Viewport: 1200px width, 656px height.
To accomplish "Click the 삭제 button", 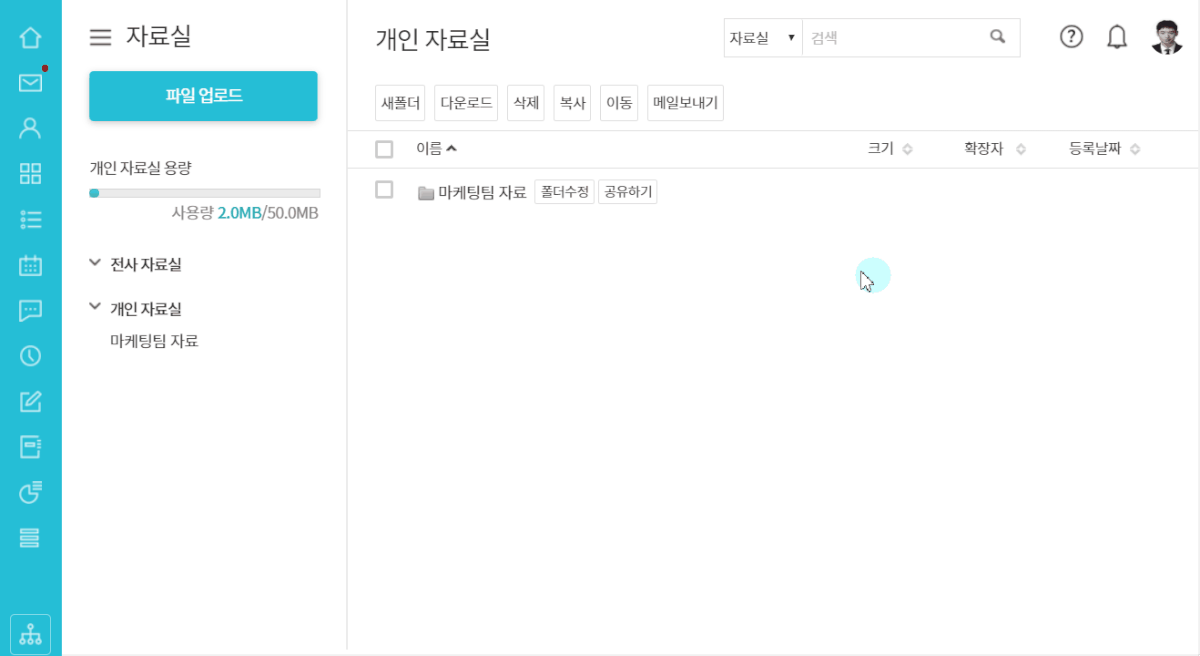I will pos(525,103).
